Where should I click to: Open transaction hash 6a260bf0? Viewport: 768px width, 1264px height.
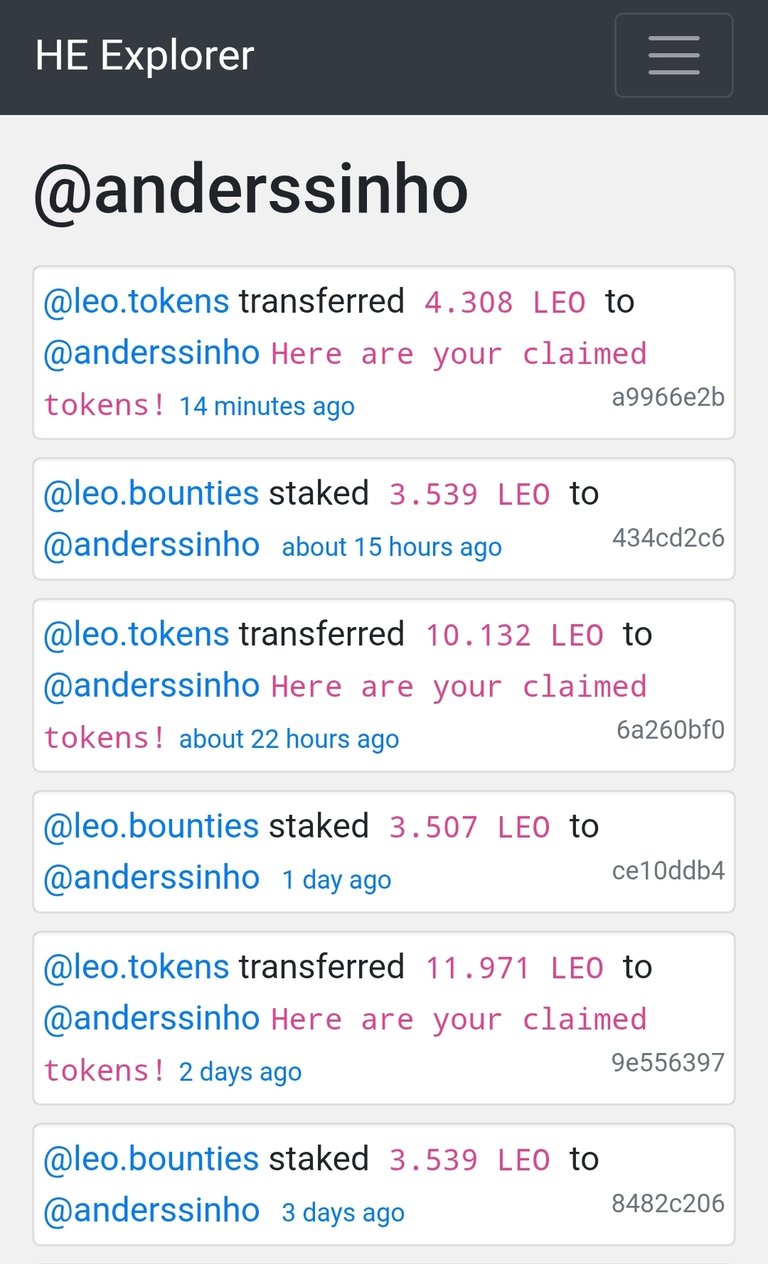[x=670, y=729]
